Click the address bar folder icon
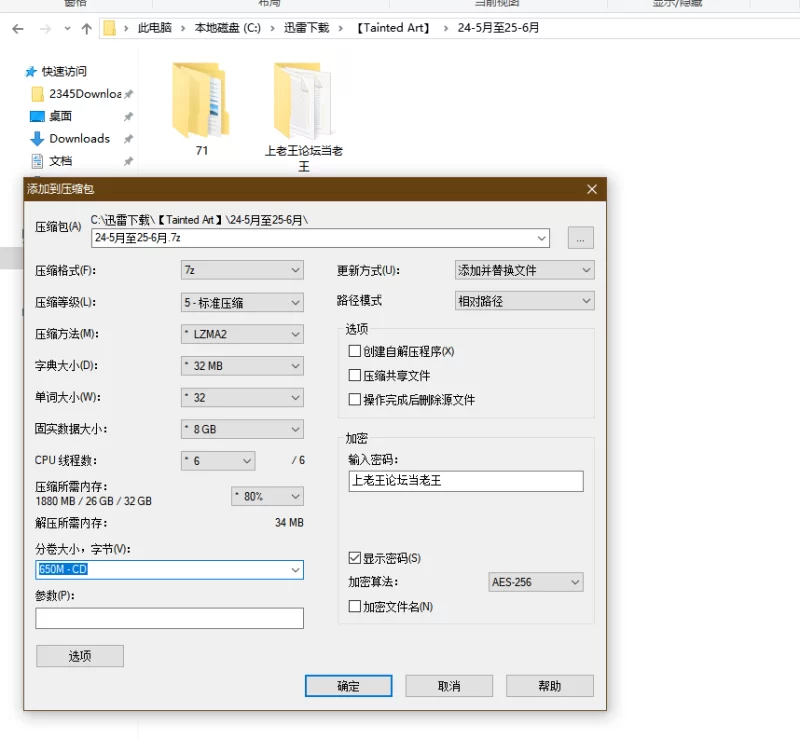 (109, 28)
